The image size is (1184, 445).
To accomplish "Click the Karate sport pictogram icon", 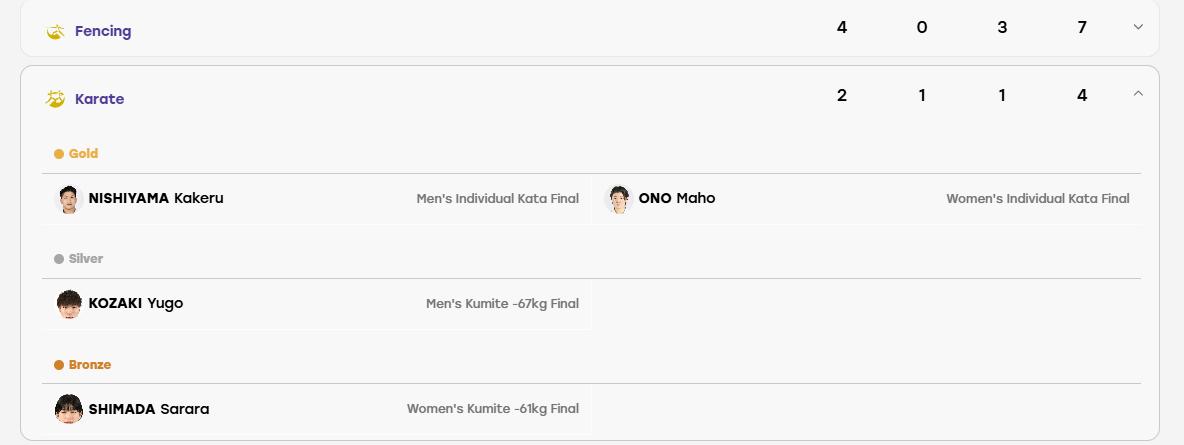I will (x=55, y=99).
